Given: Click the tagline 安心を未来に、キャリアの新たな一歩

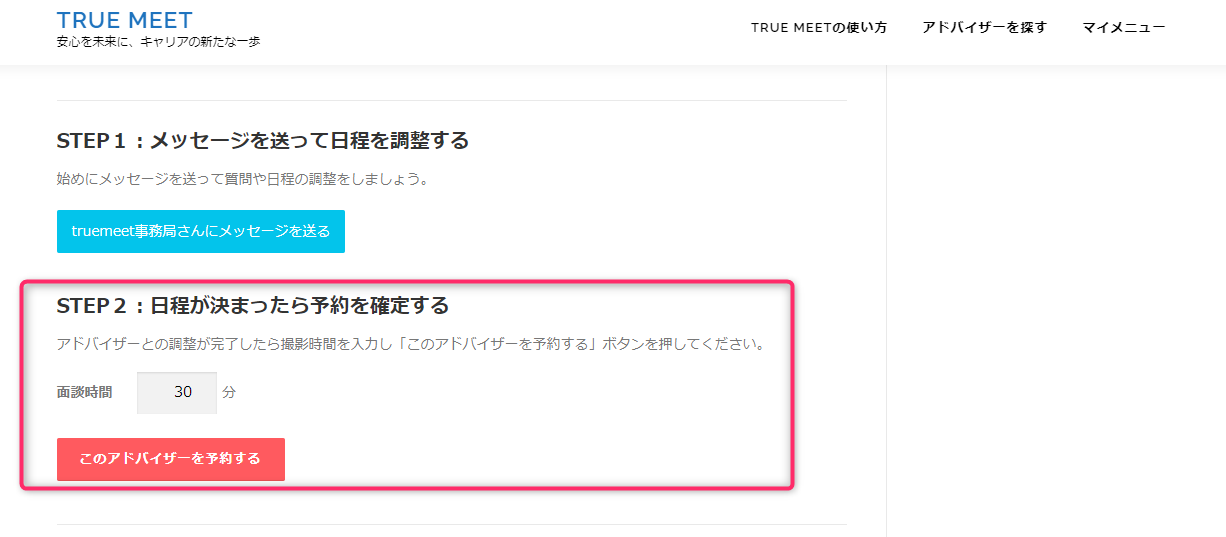Looking at the screenshot, I should 159,42.
